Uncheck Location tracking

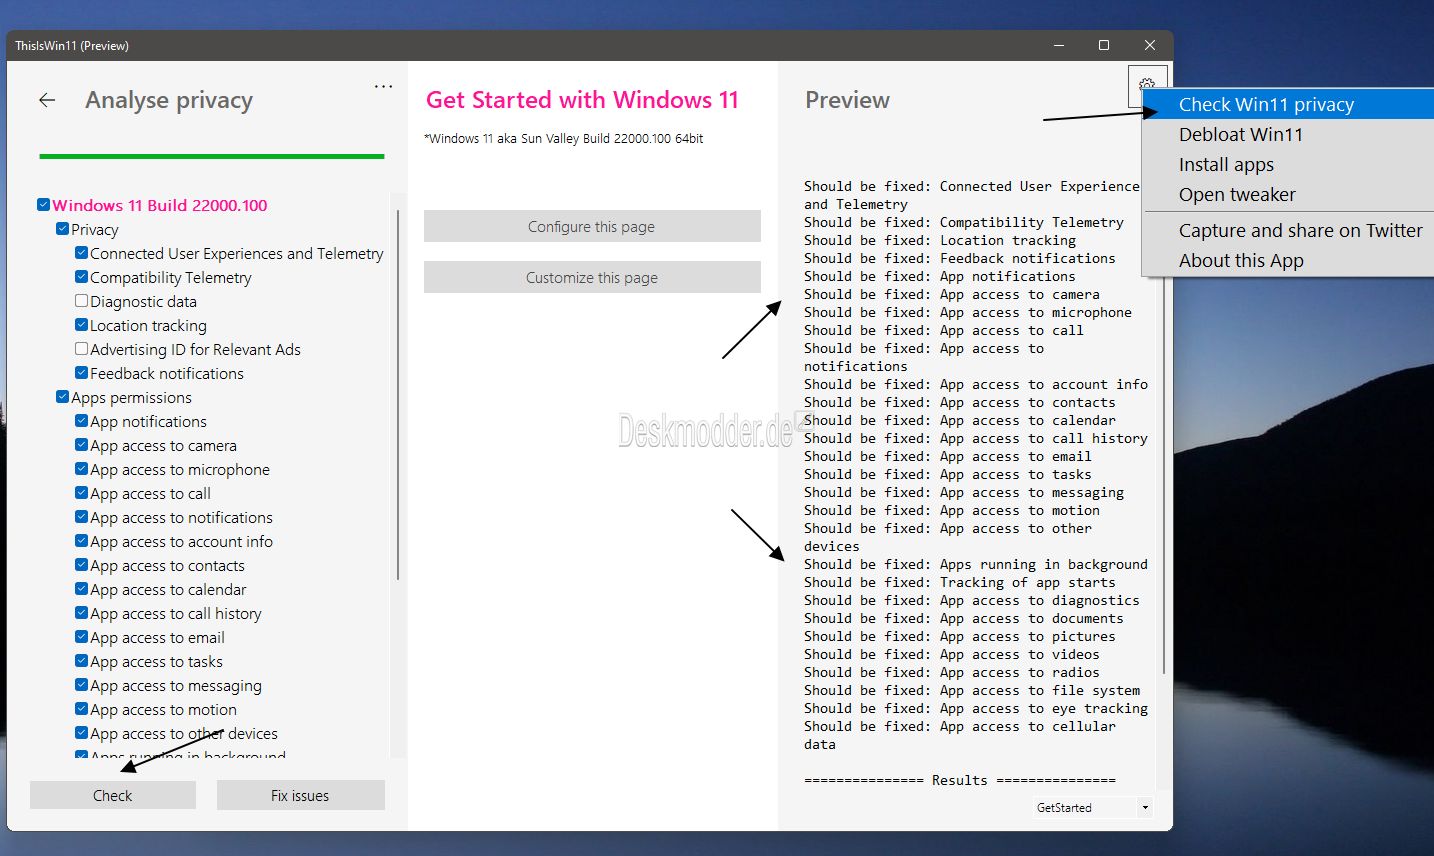(82, 325)
